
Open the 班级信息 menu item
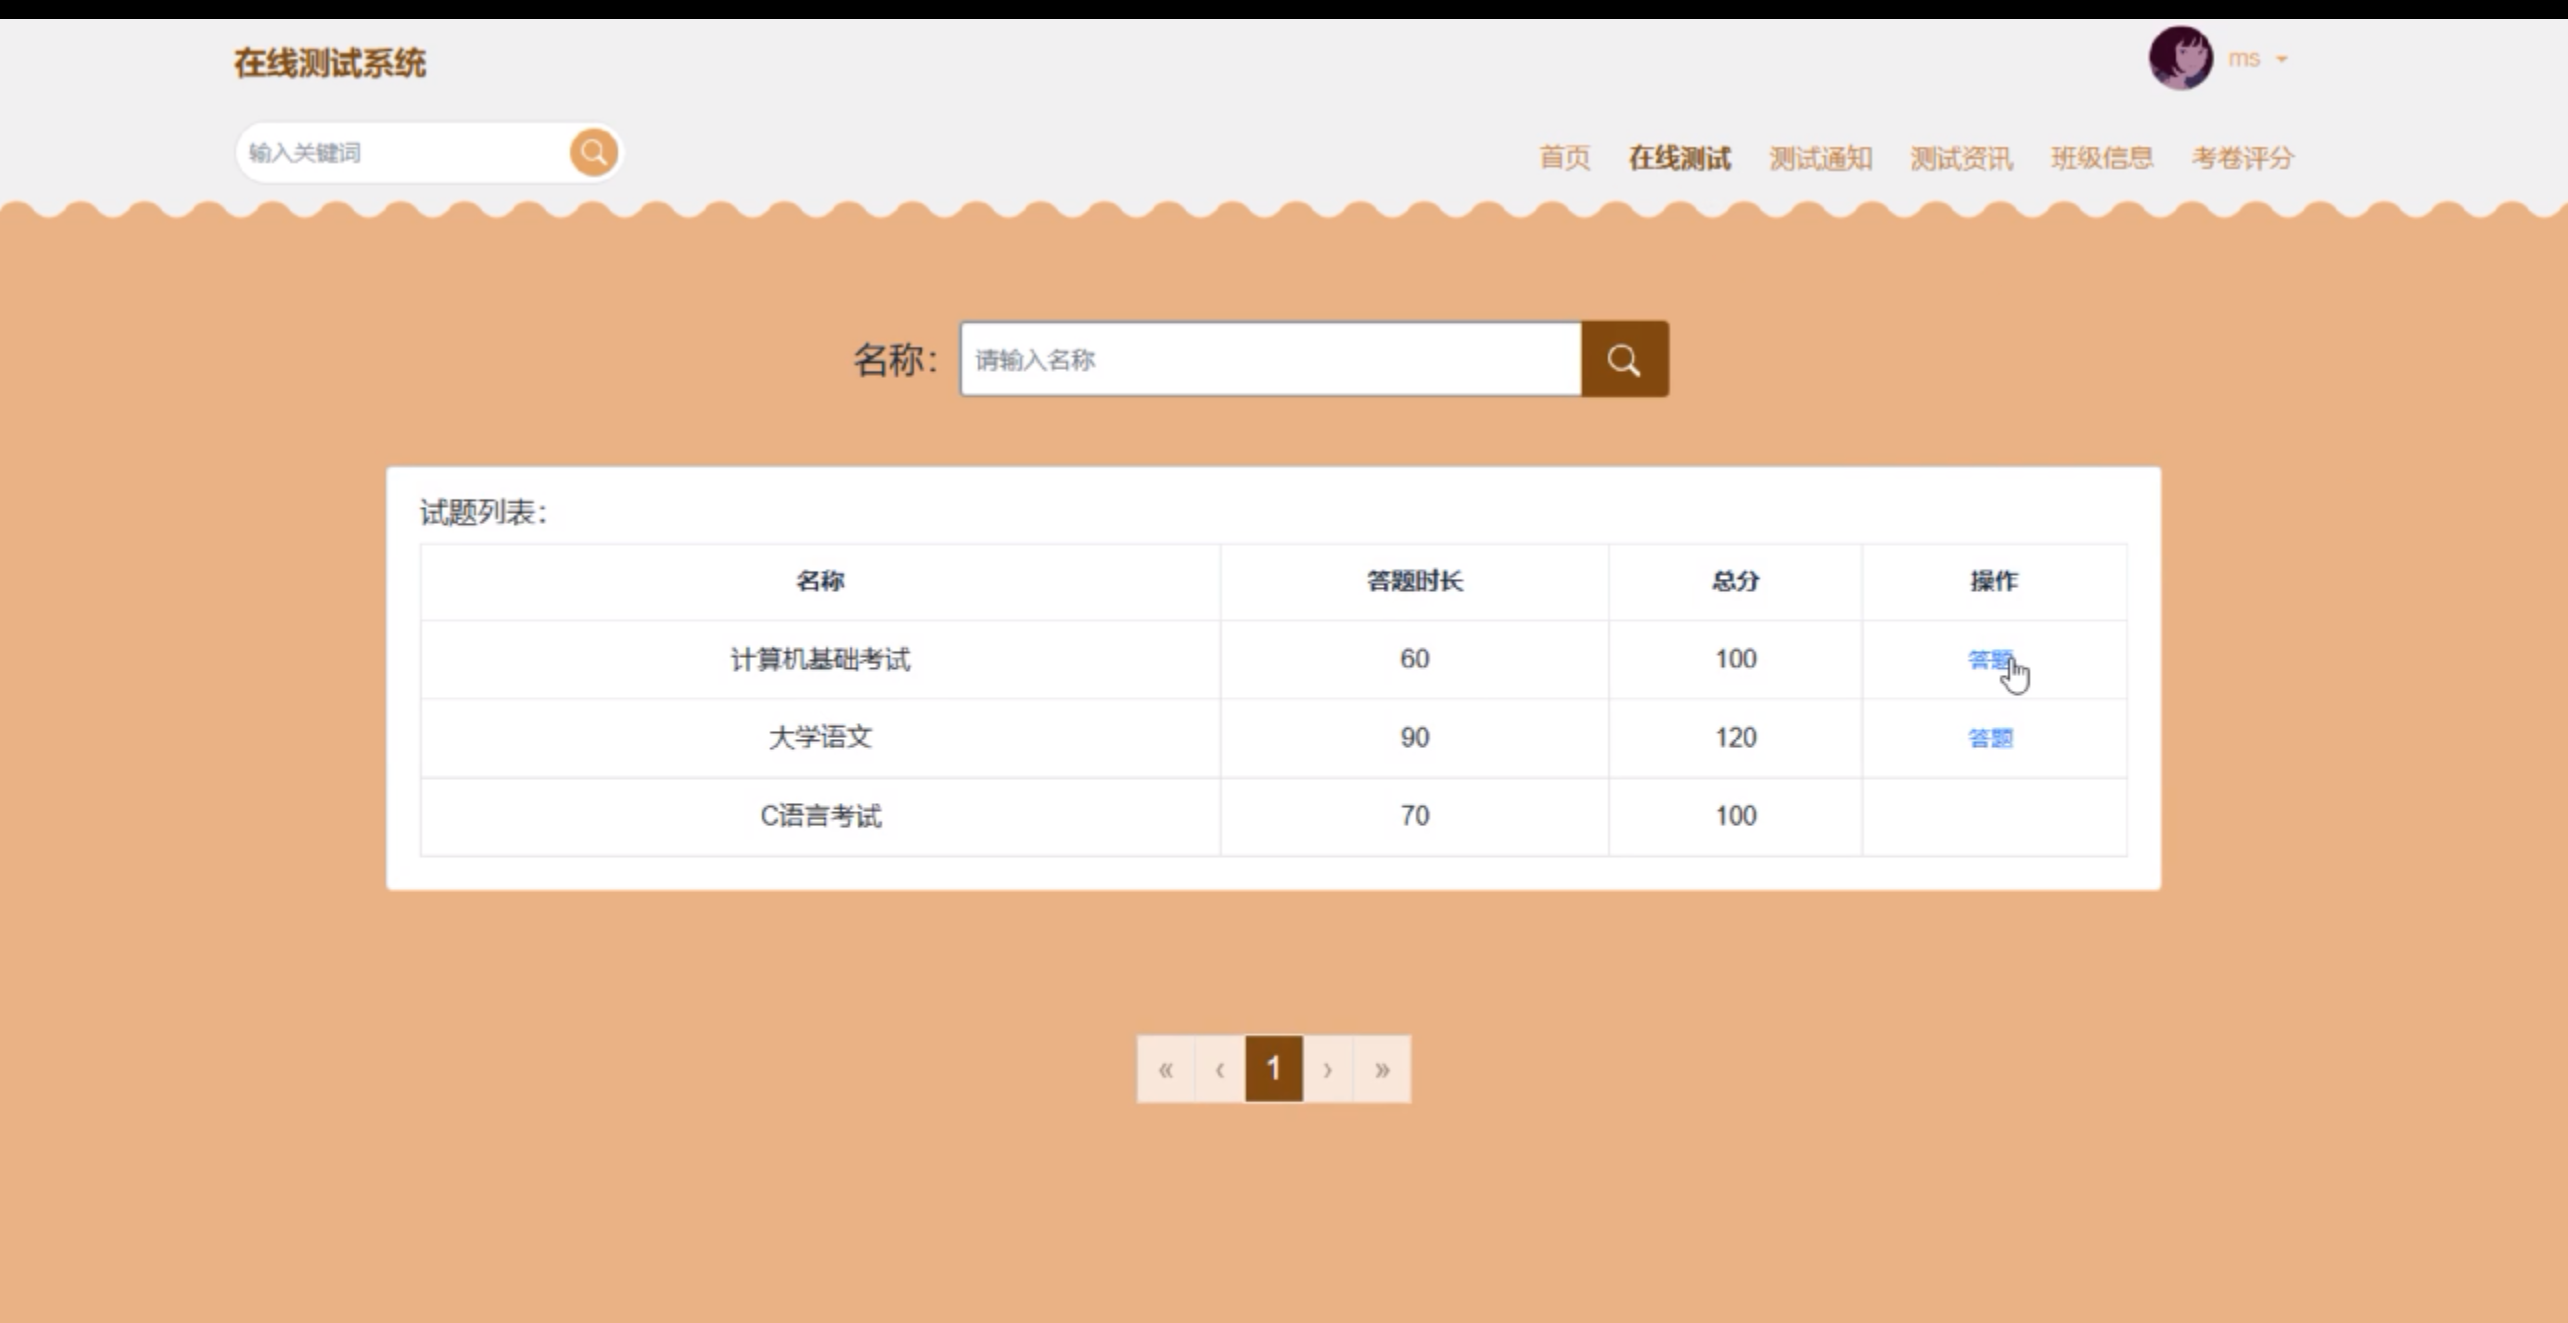click(x=2102, y=158)
